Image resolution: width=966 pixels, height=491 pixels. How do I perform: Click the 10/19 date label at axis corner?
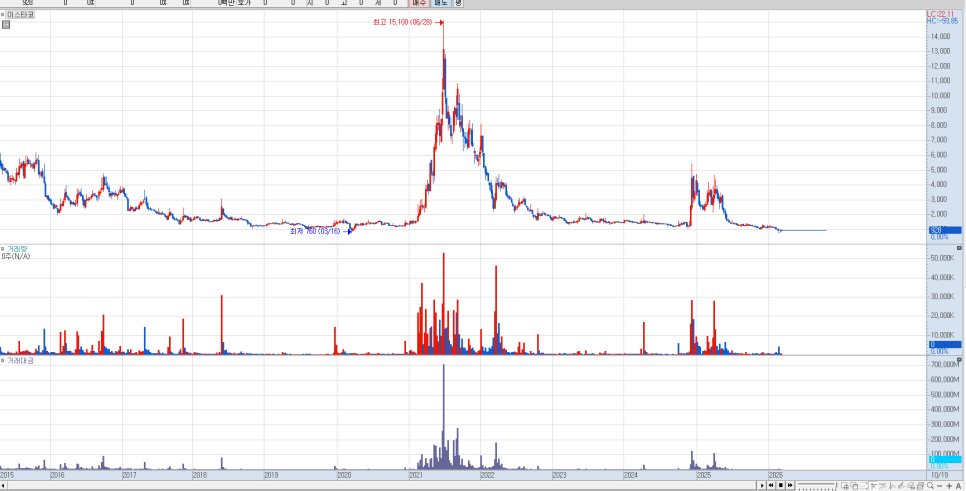[x=940, y=476]
